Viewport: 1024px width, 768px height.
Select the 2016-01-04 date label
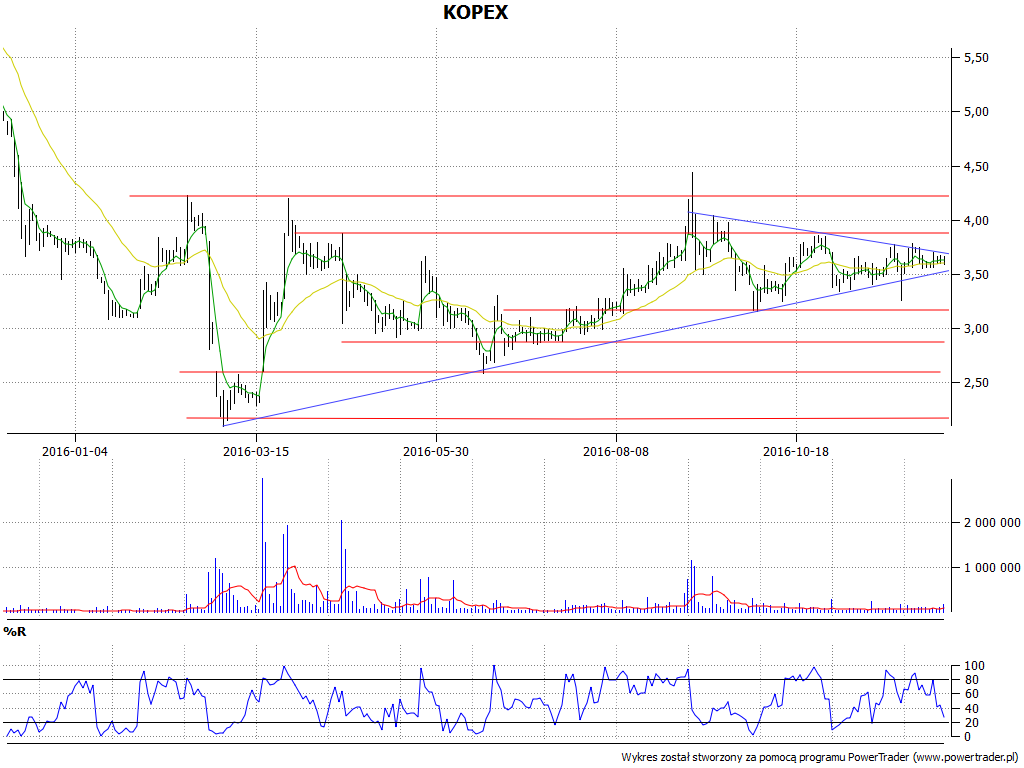point(75,451)
